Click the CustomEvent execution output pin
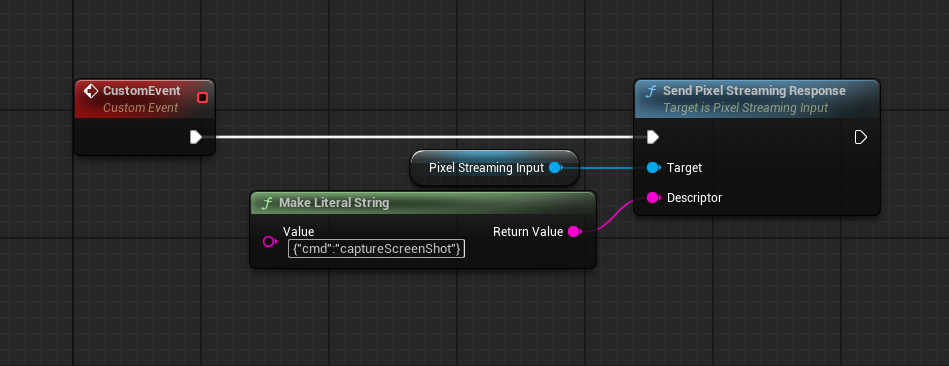This screenshot has height=366, width=949. (195, 137)
